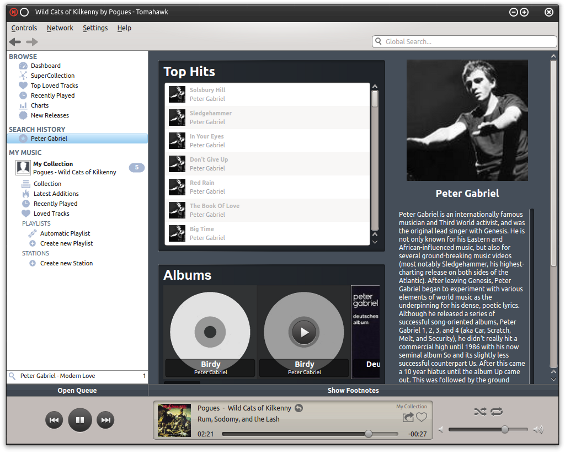
Task: Select Sledgehammer in Top Hits
Action: tap(267, 117)
